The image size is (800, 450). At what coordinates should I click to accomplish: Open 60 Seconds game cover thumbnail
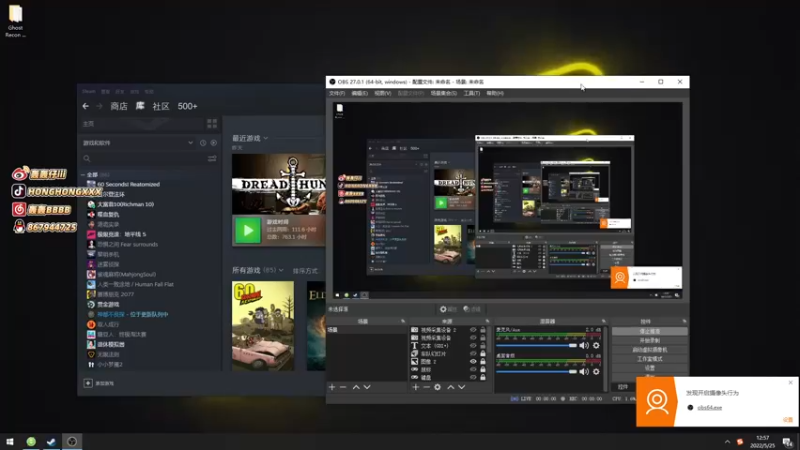(263, 326)
